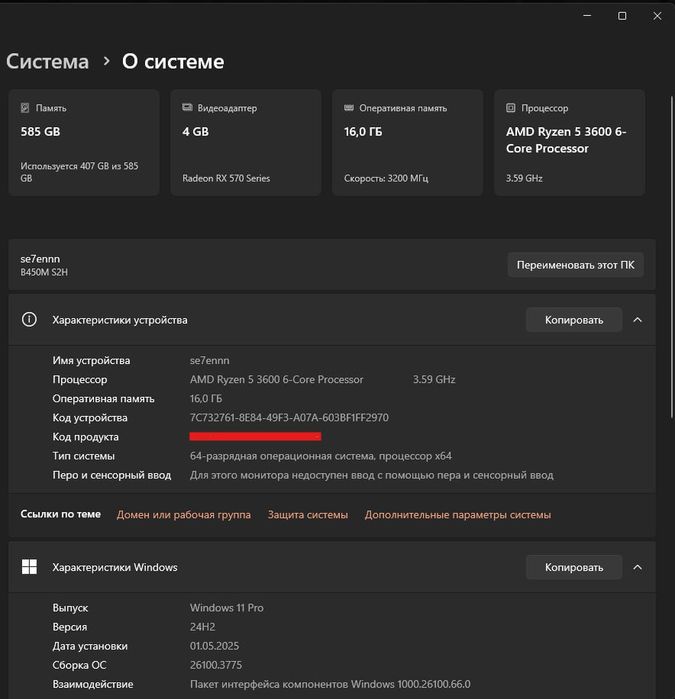This screenshot has width=675, height=699.
Task: Click the Windows logo beside Характеристики Windows
Action: click(x=30, y=567)
